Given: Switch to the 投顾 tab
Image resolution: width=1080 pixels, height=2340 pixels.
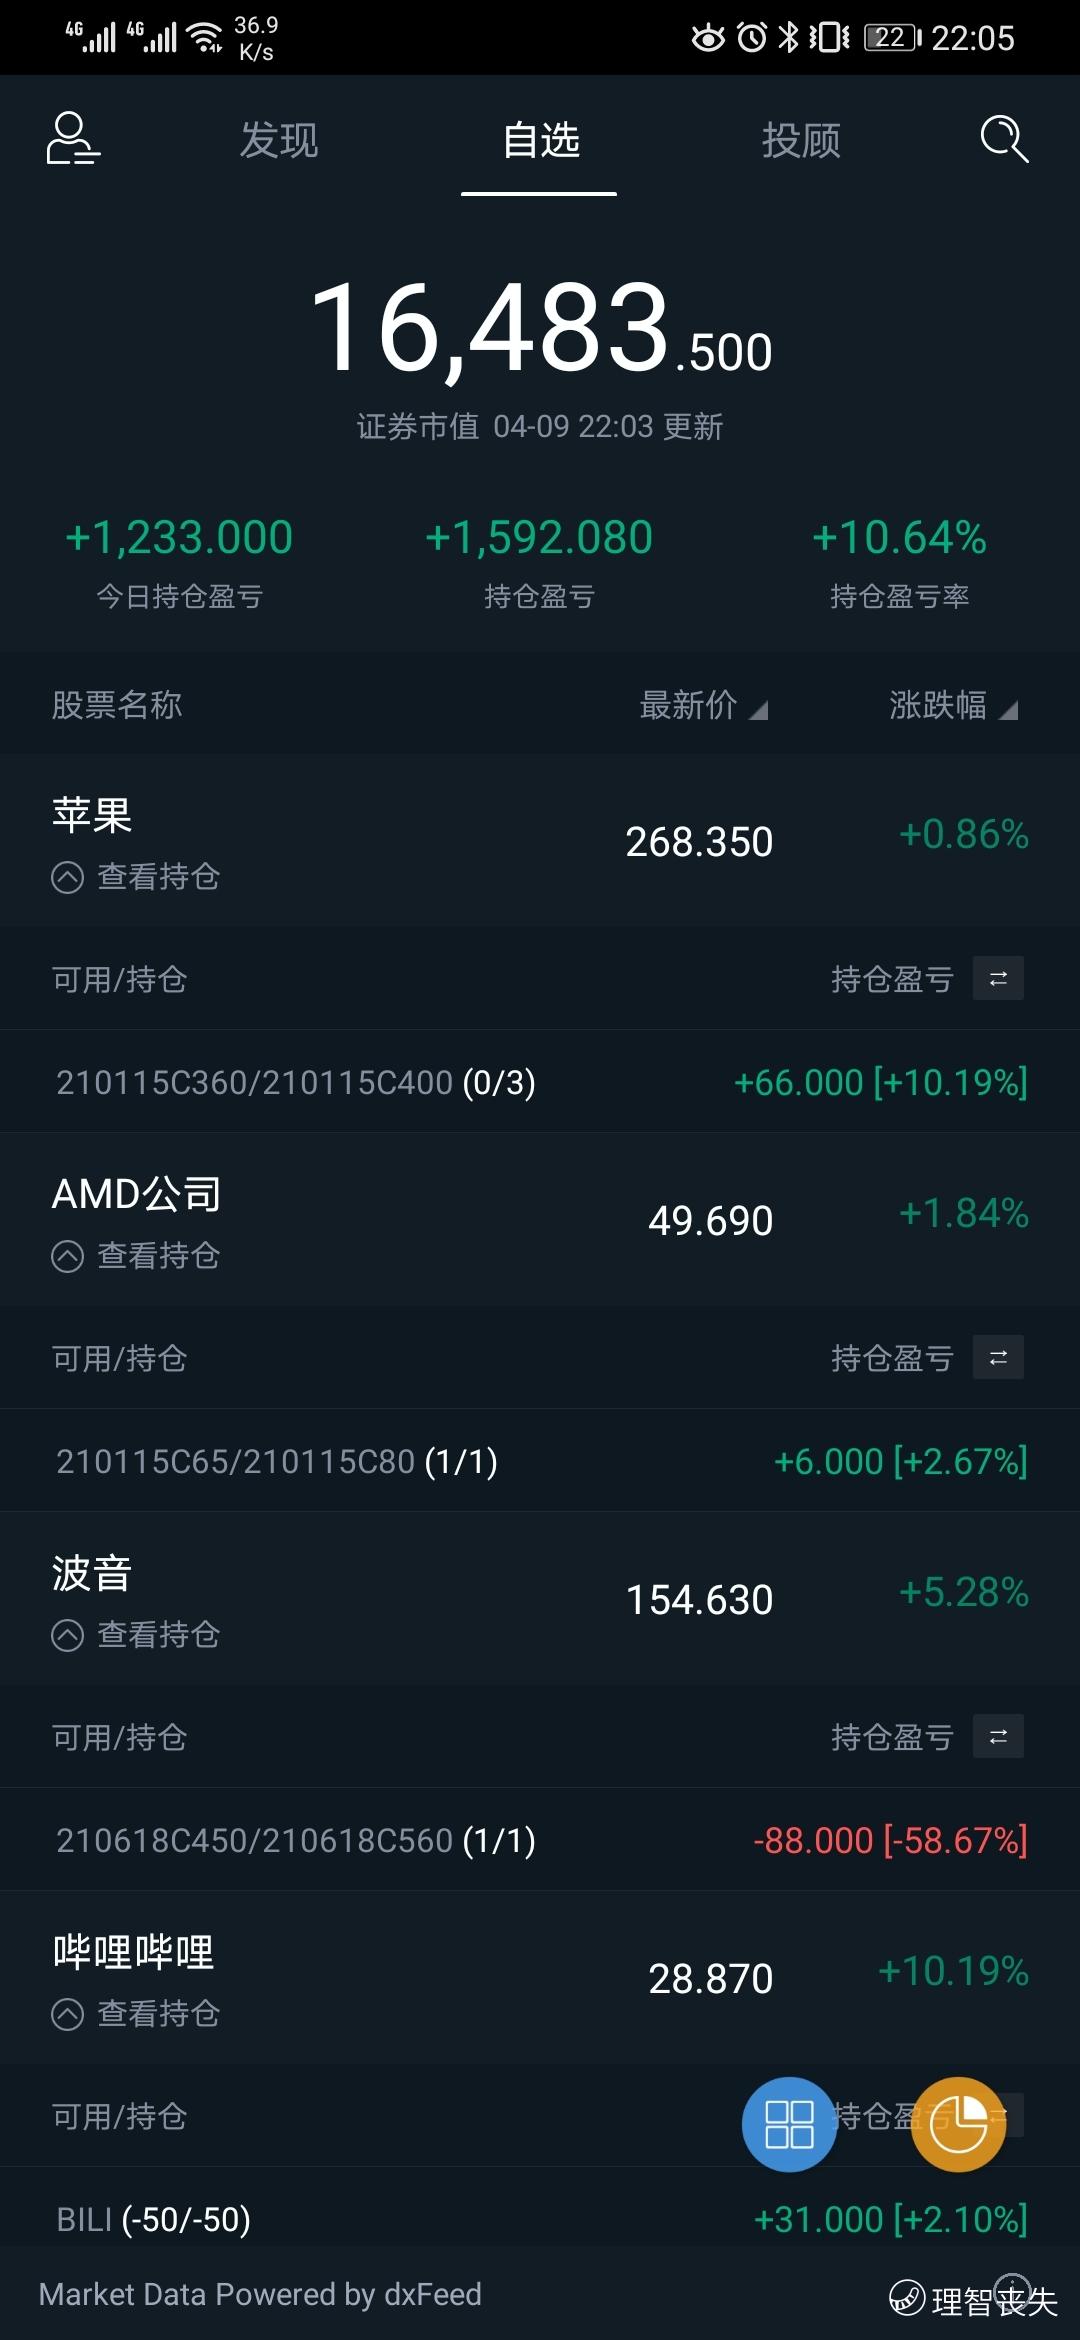Looking at the screenshot, I should (801, 140).
